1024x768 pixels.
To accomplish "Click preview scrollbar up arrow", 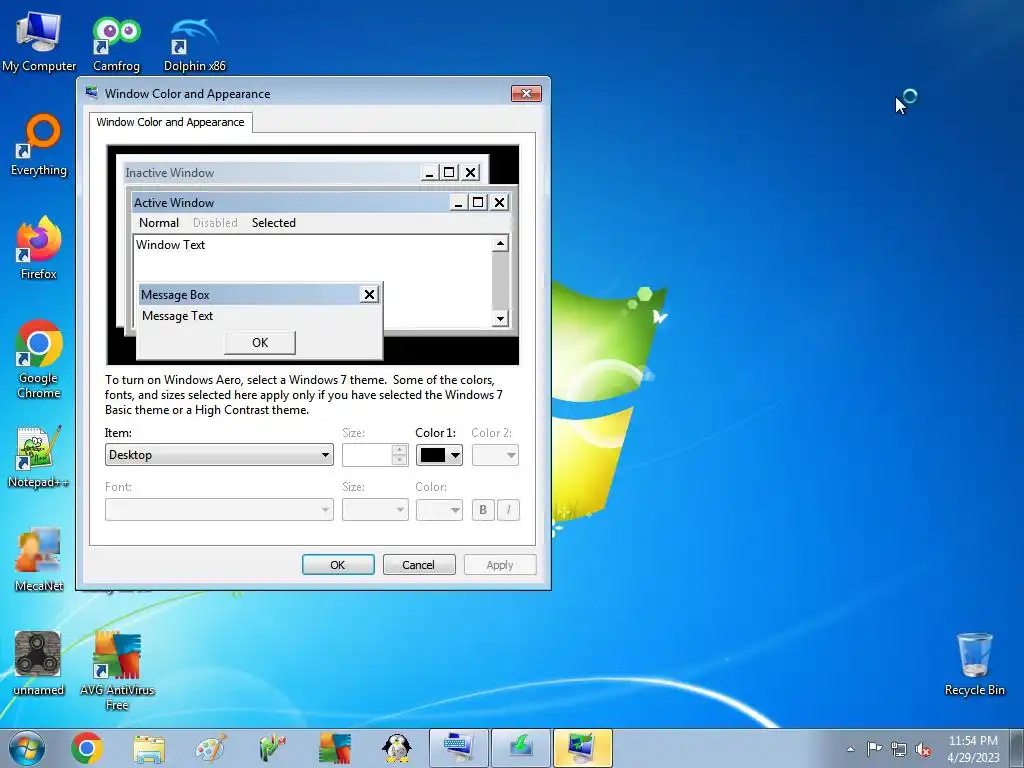I will coord(500,244).
